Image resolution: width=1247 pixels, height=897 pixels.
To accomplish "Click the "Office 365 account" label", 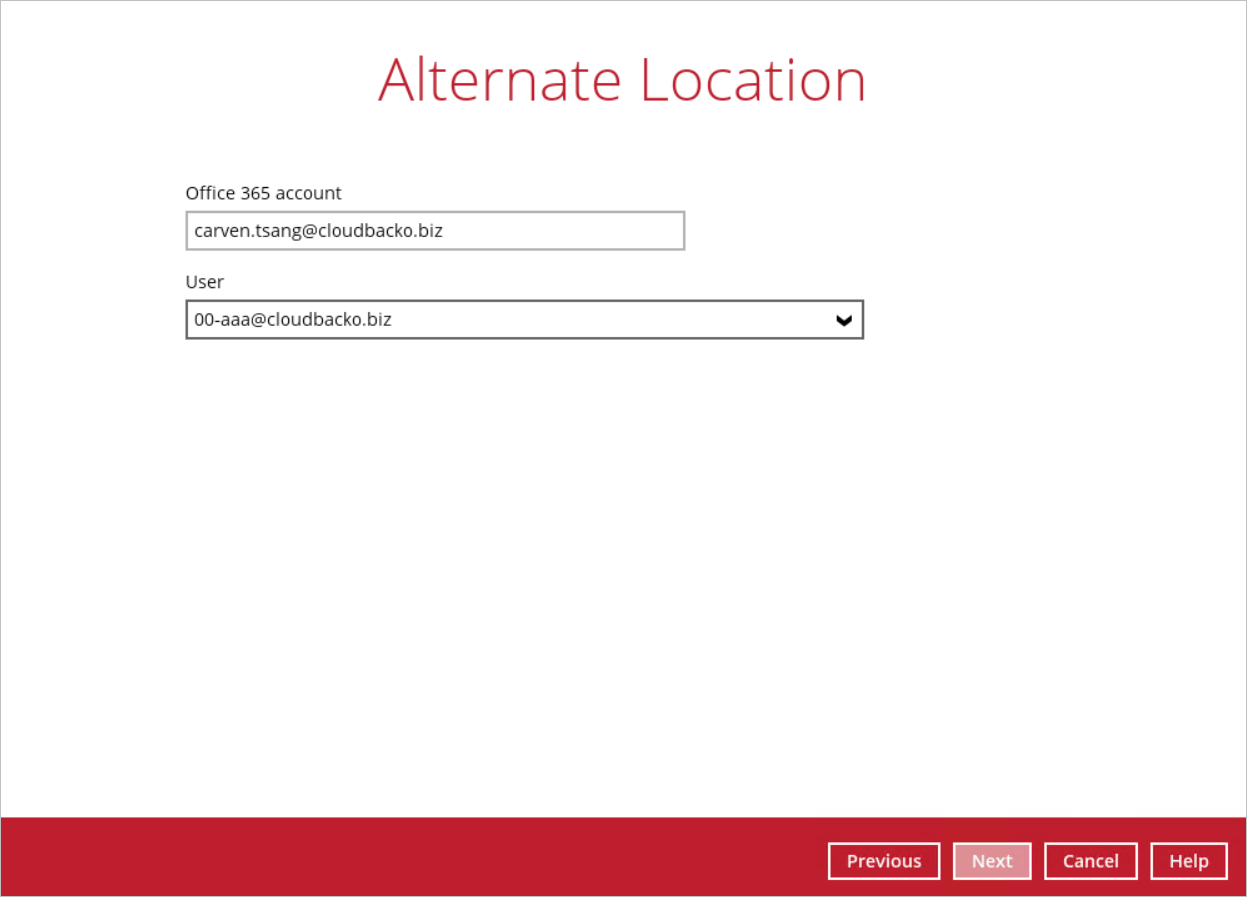I will click(x=263, y=193).
